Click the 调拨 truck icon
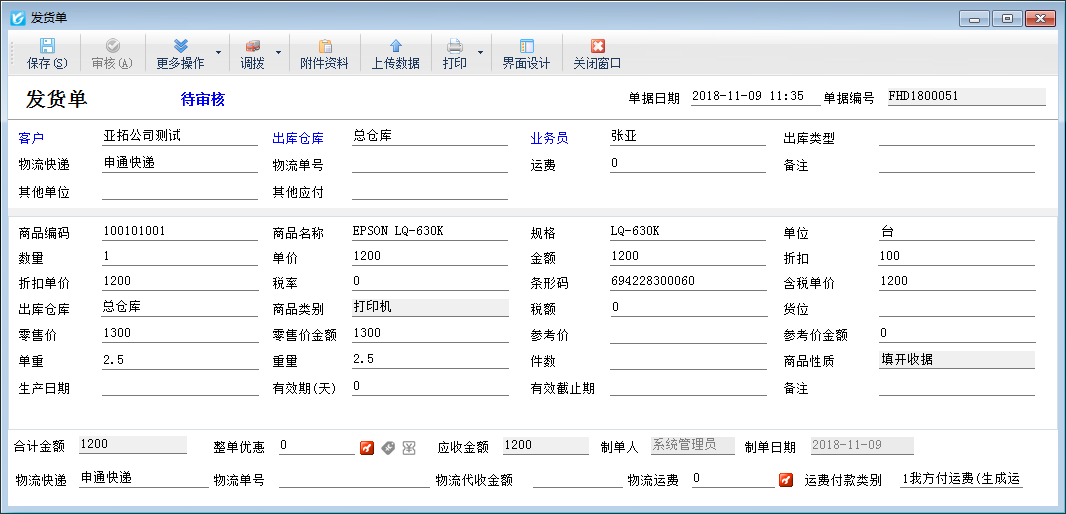 point(252,46)
